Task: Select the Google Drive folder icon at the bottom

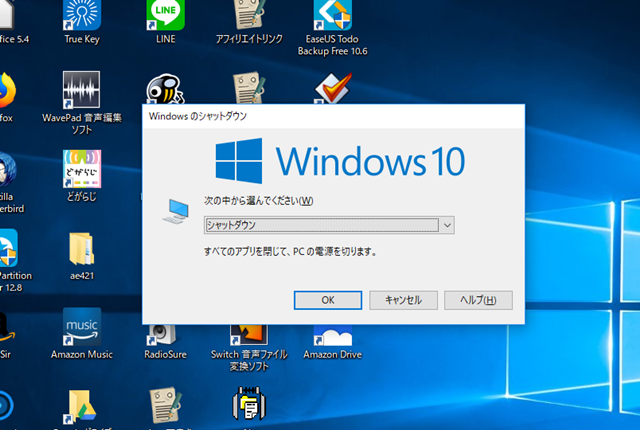Action: [82, 408]
